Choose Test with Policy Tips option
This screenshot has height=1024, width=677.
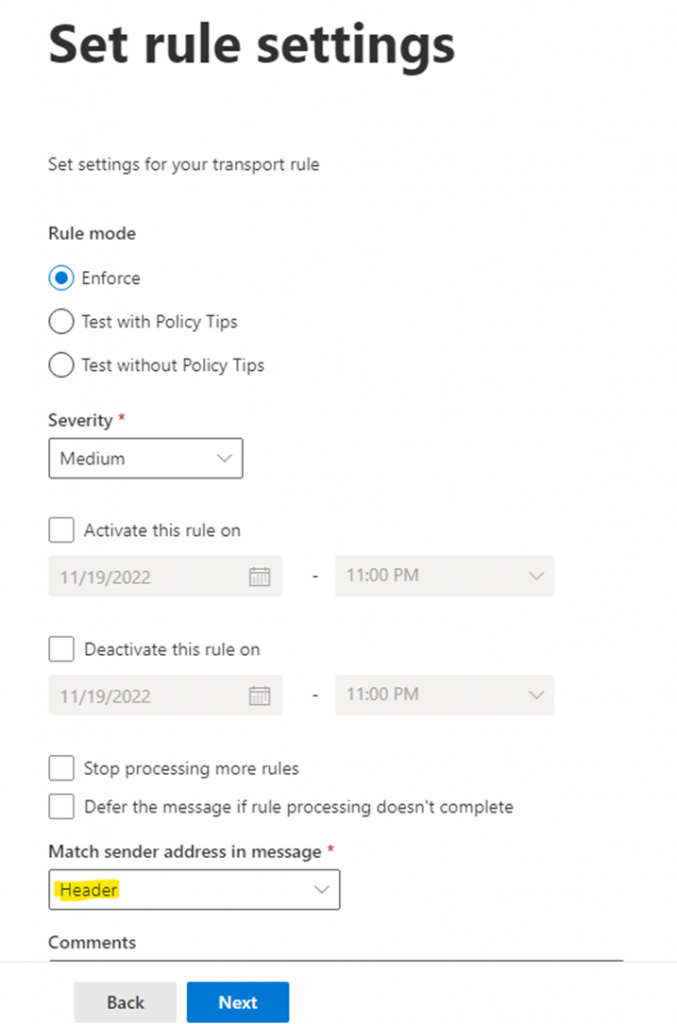pyautogui.click(x=61, y=322)
